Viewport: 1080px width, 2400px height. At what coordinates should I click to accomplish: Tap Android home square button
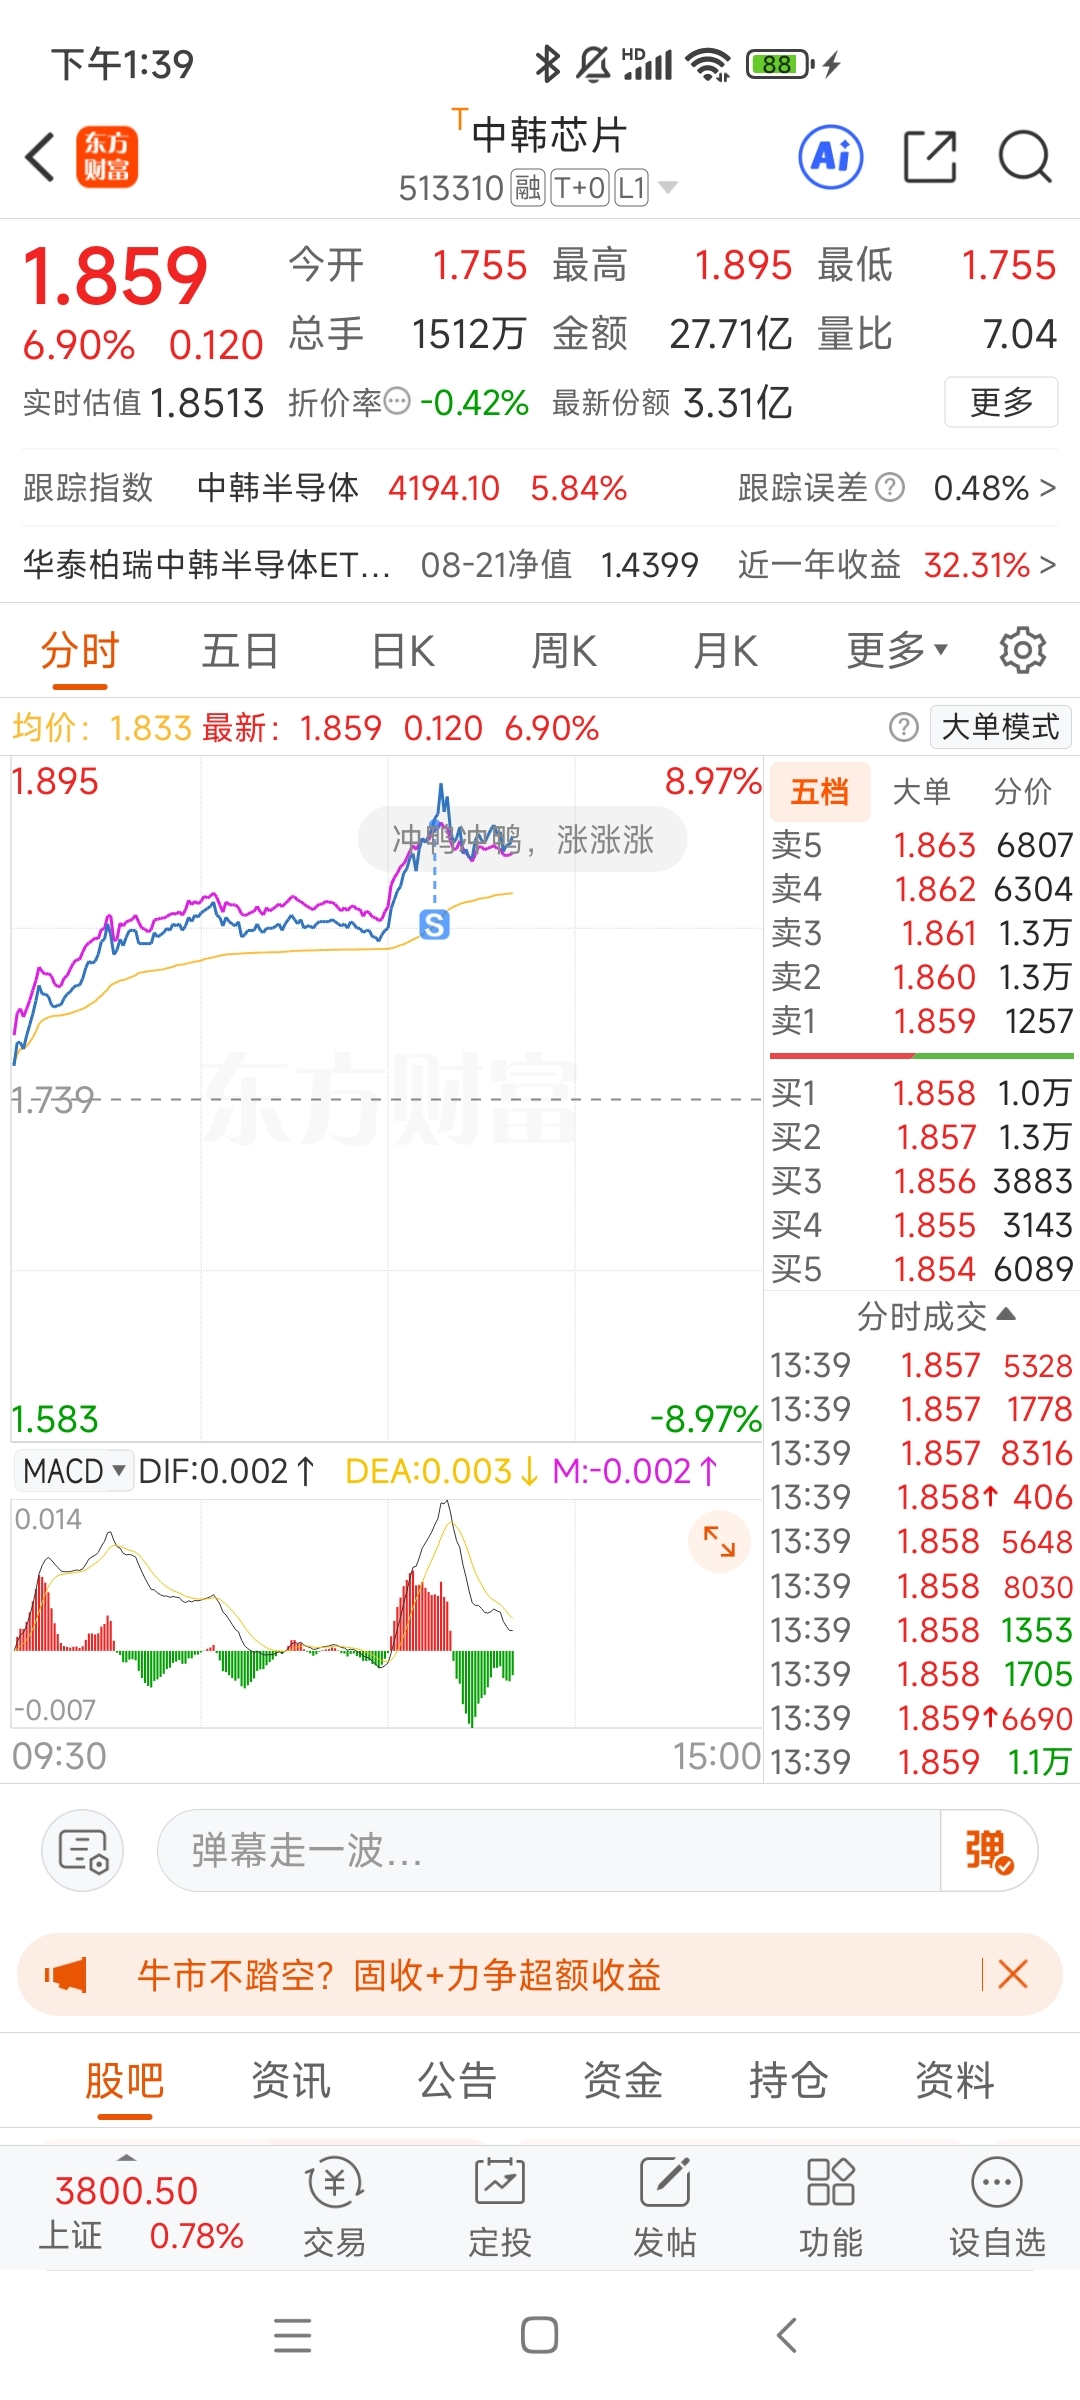[540, 2335]
